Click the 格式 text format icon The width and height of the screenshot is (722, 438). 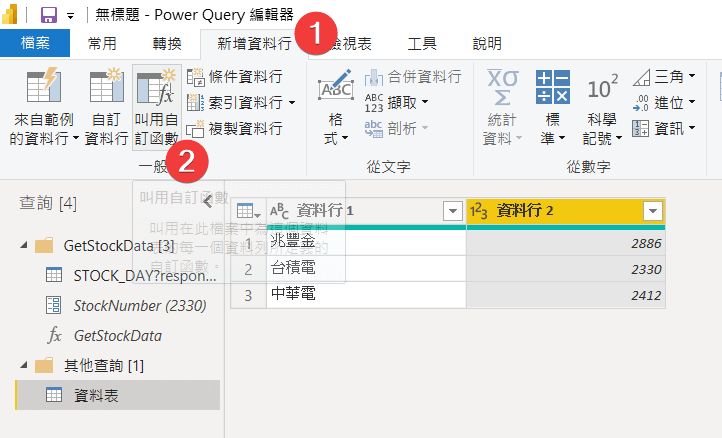point(335,89)
